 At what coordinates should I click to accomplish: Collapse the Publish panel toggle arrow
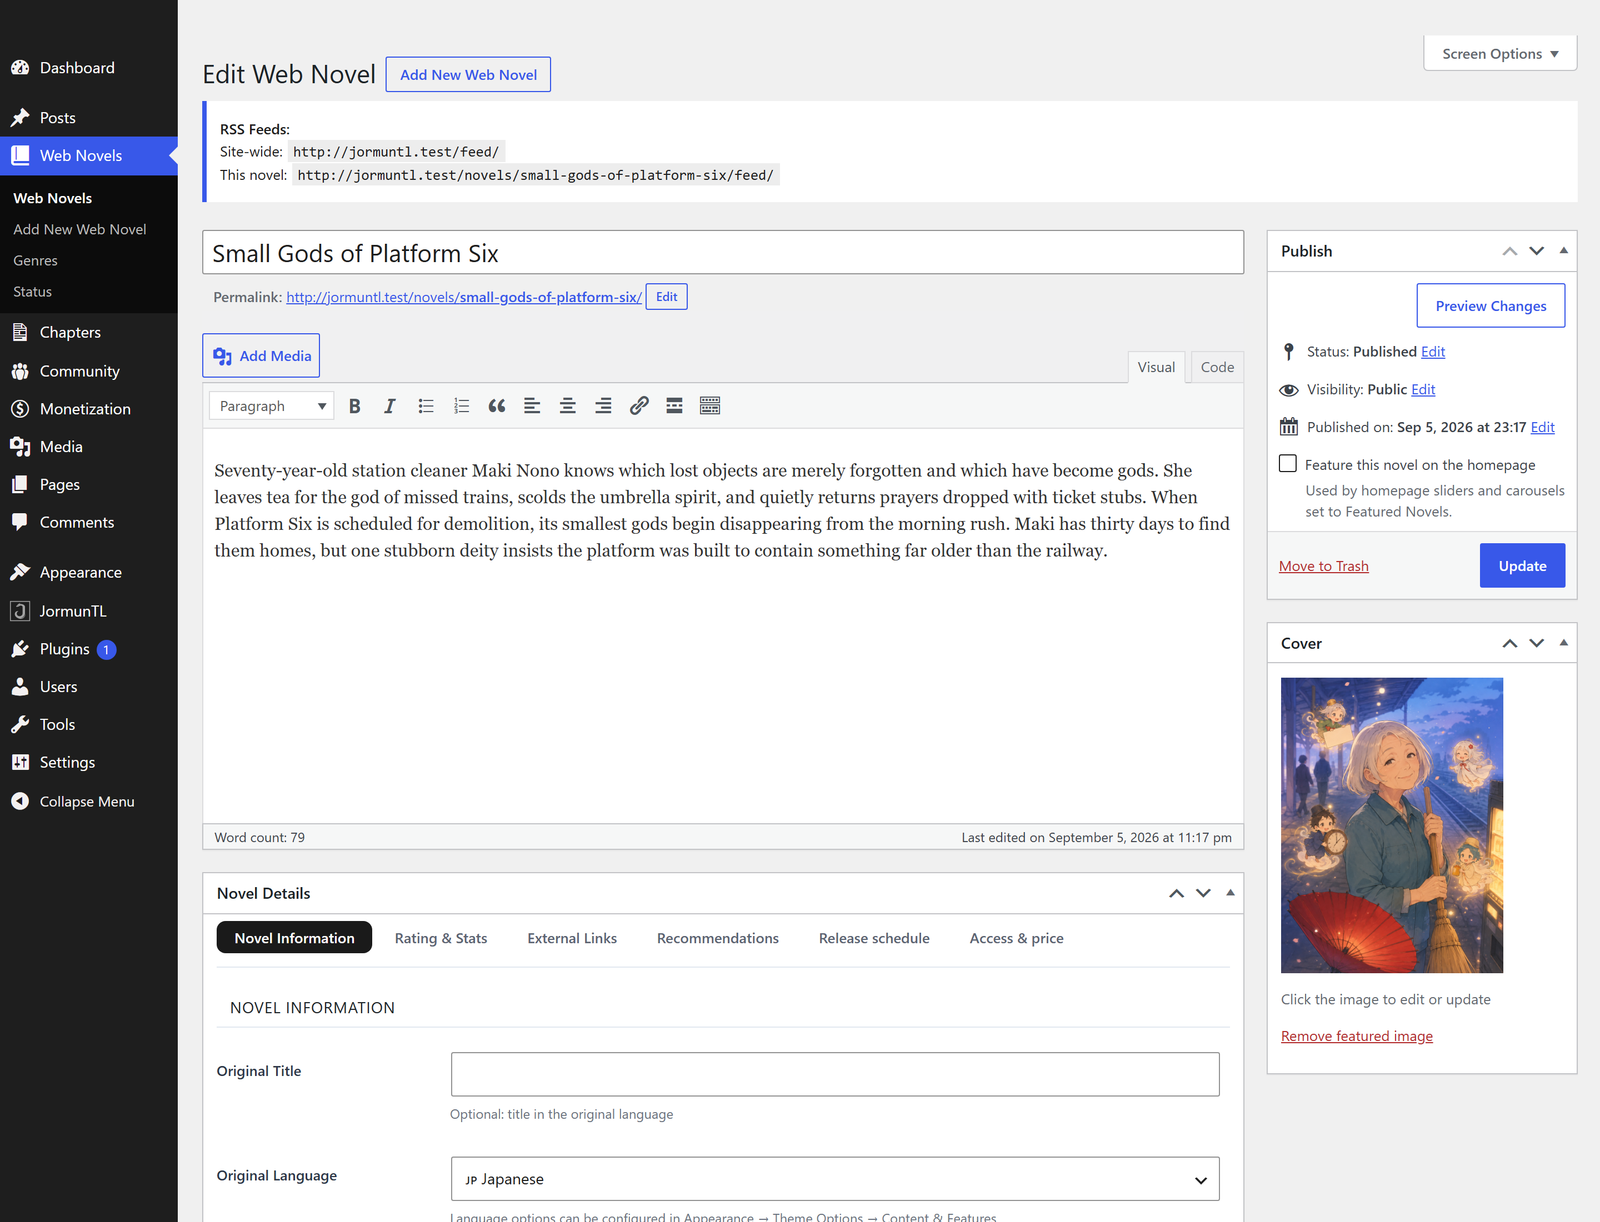[x=1564, y=251]
